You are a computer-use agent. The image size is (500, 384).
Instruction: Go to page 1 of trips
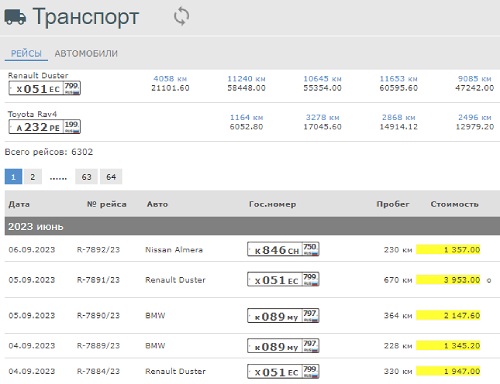[13, 177]
